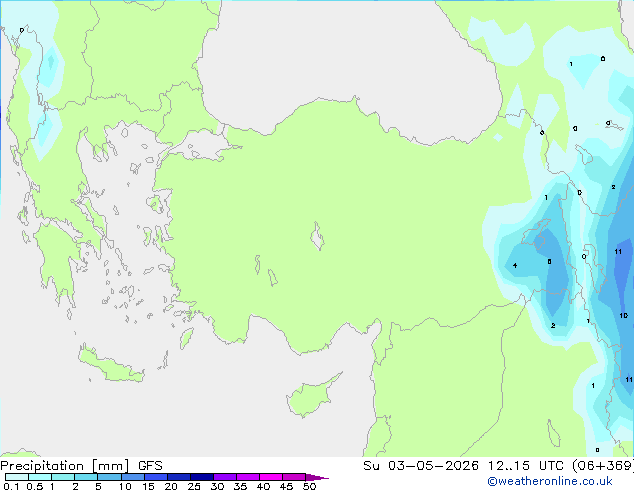Click the '12..15 UTC' time label
This screenshot has height=490, width=634.
click(x=526, y=466)
